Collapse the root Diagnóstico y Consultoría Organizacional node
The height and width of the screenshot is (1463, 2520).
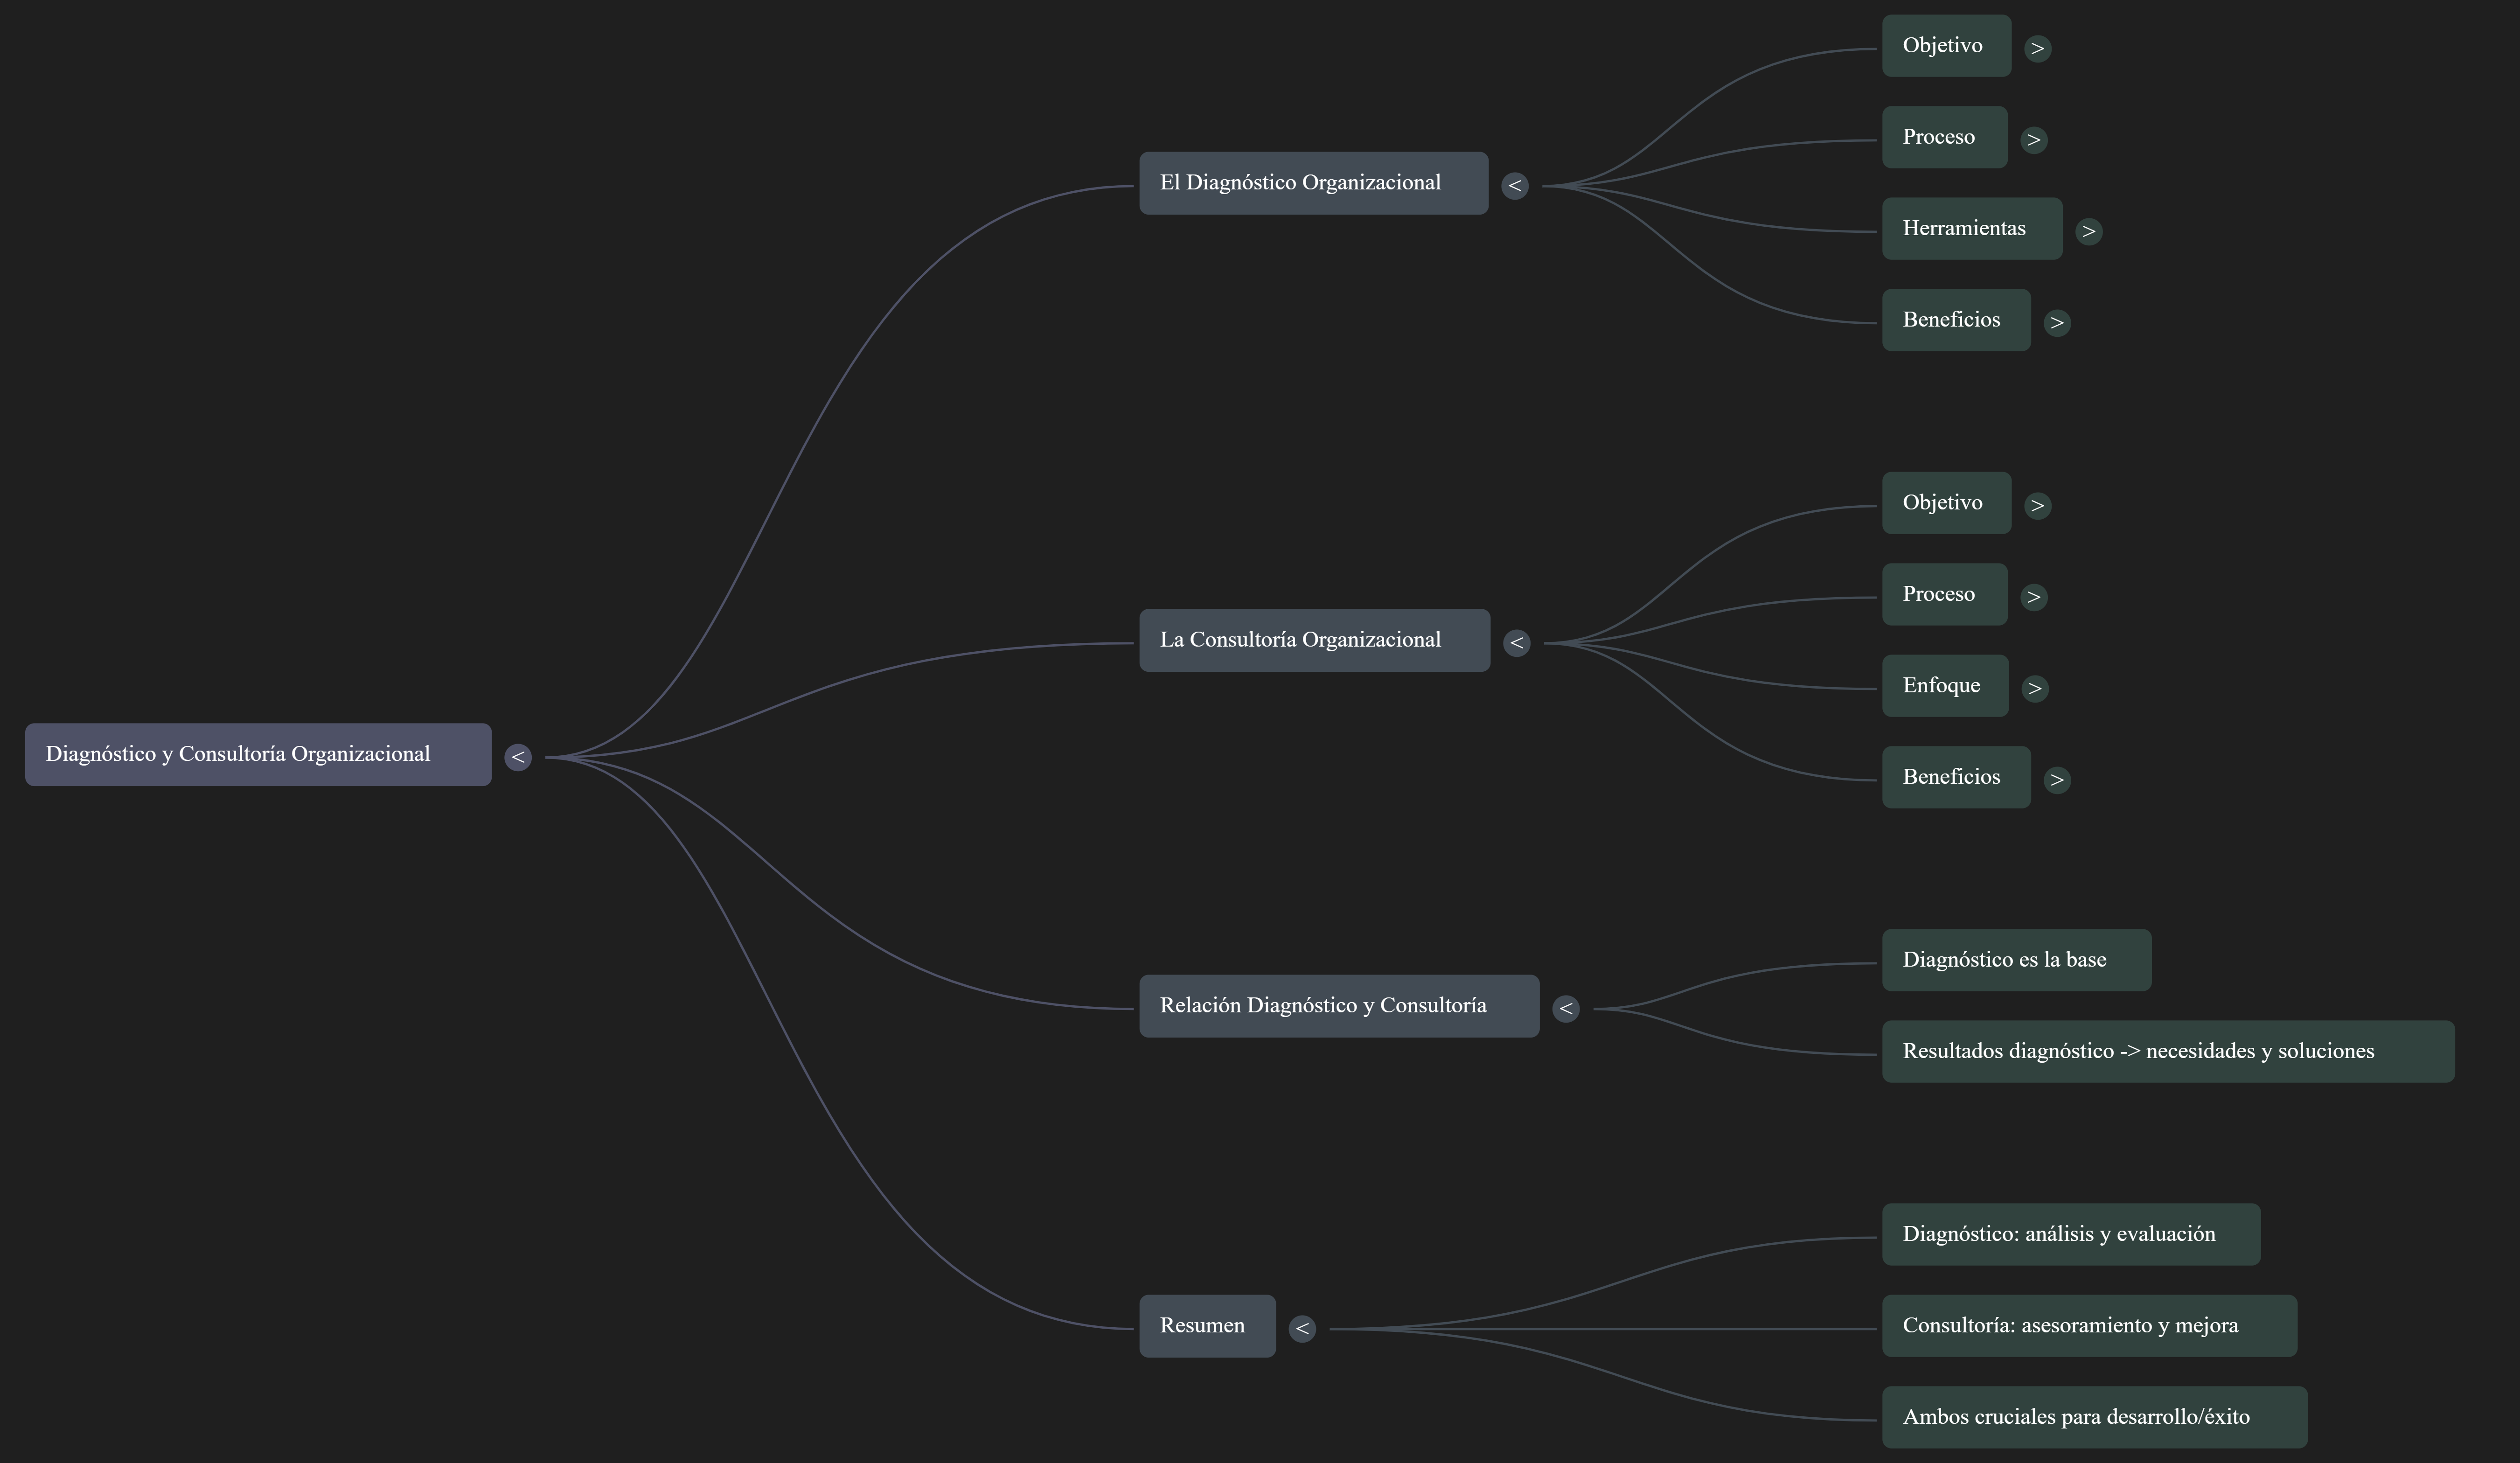click(x=517, y=757)
